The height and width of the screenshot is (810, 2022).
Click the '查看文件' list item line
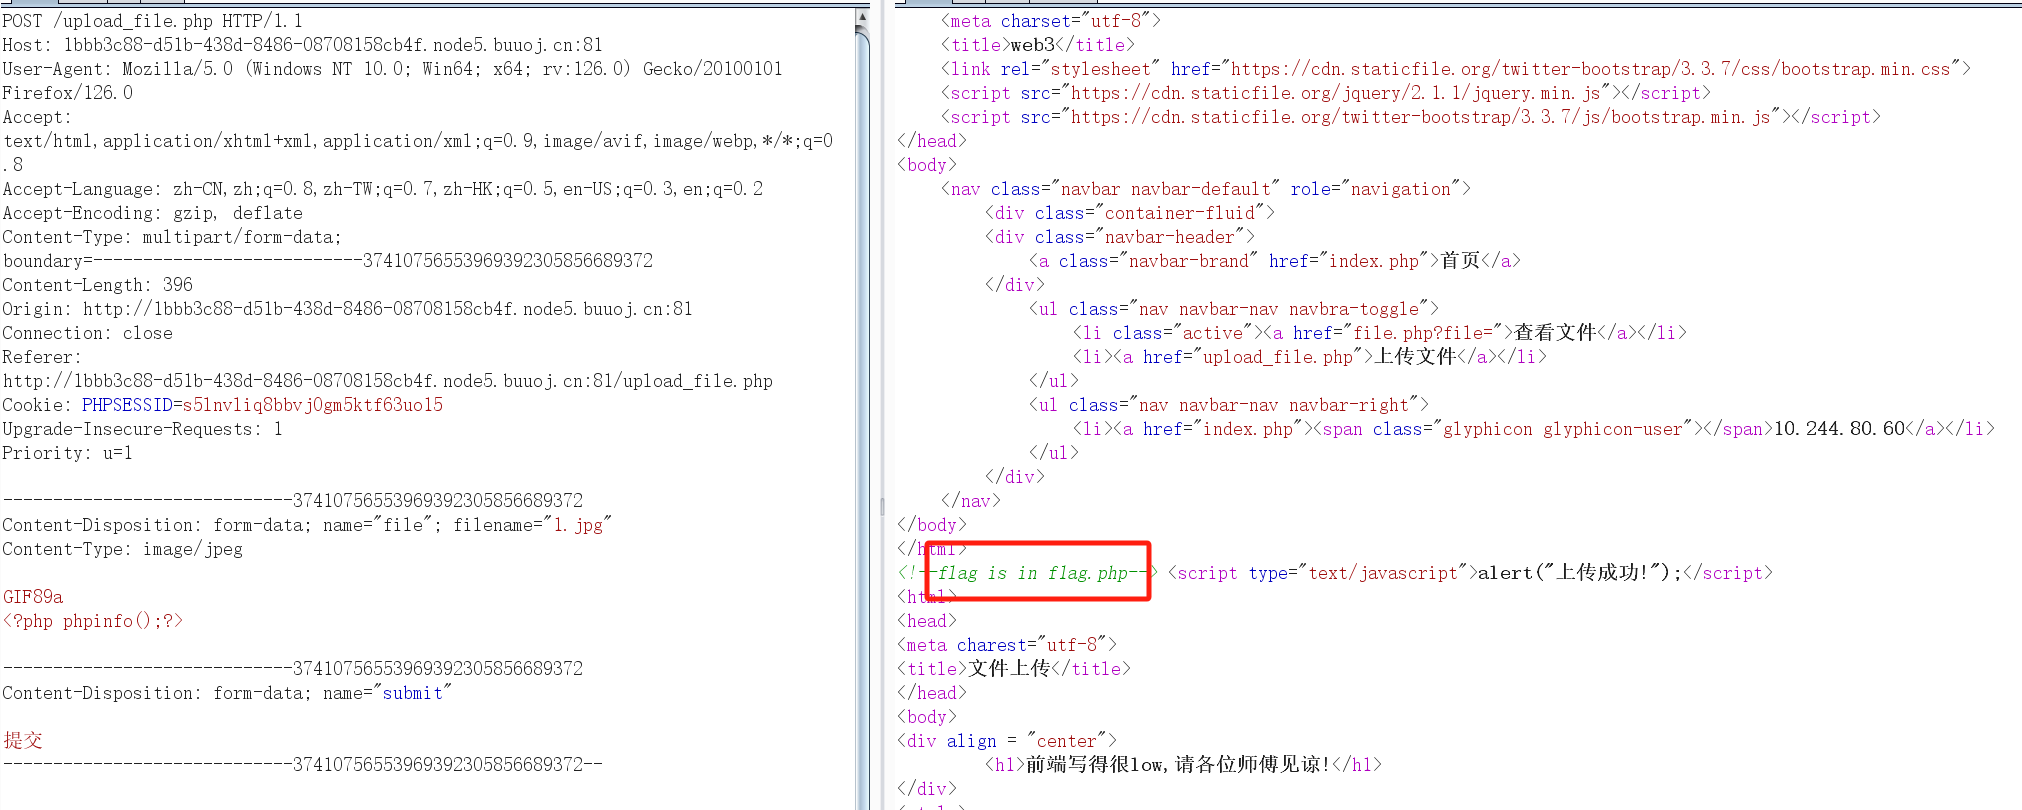(x=1380, y=333)
